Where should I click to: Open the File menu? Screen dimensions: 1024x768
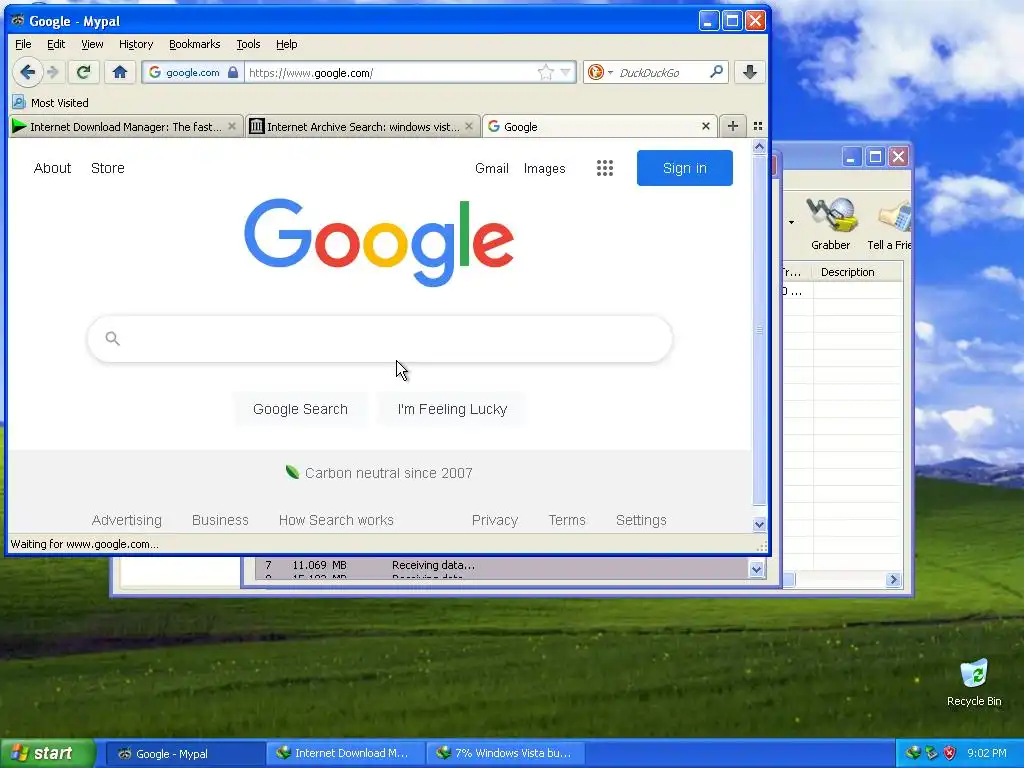point(23,44)
